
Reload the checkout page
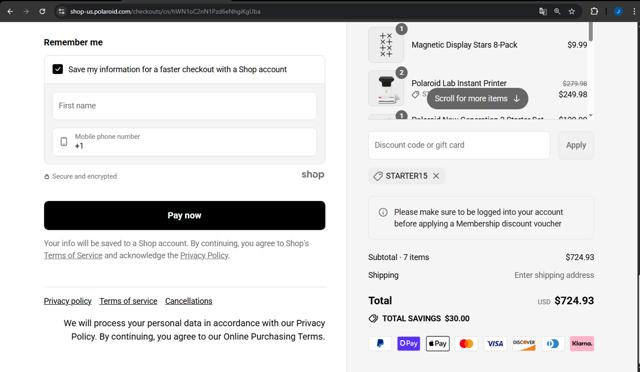click(42, 11)
